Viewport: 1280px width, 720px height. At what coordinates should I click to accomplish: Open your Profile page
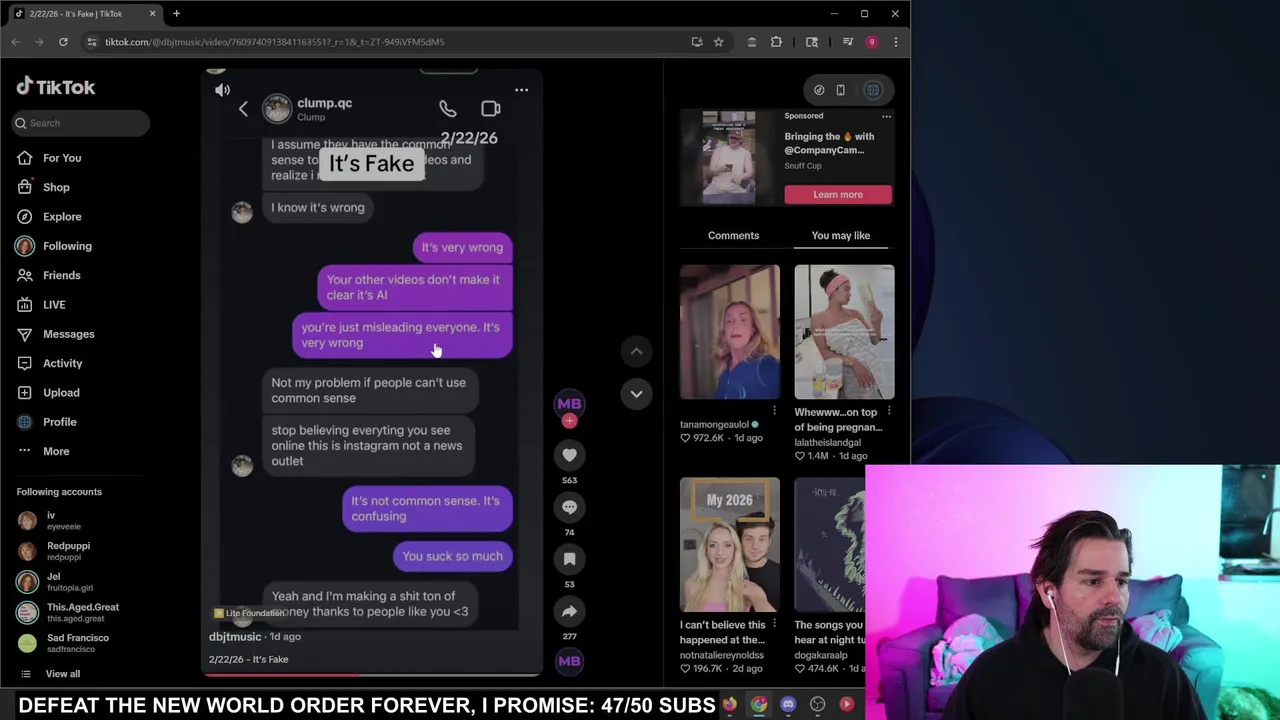pos(59,422)
